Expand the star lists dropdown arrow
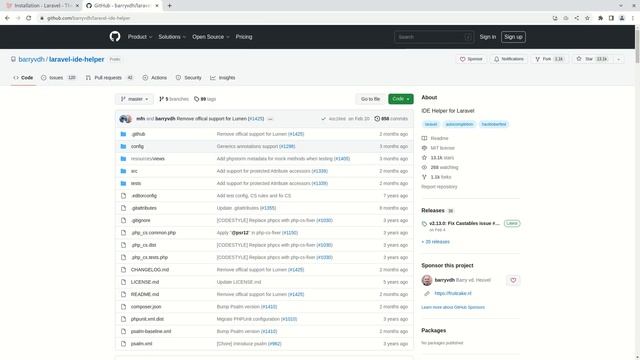 (x=618, y=59)
